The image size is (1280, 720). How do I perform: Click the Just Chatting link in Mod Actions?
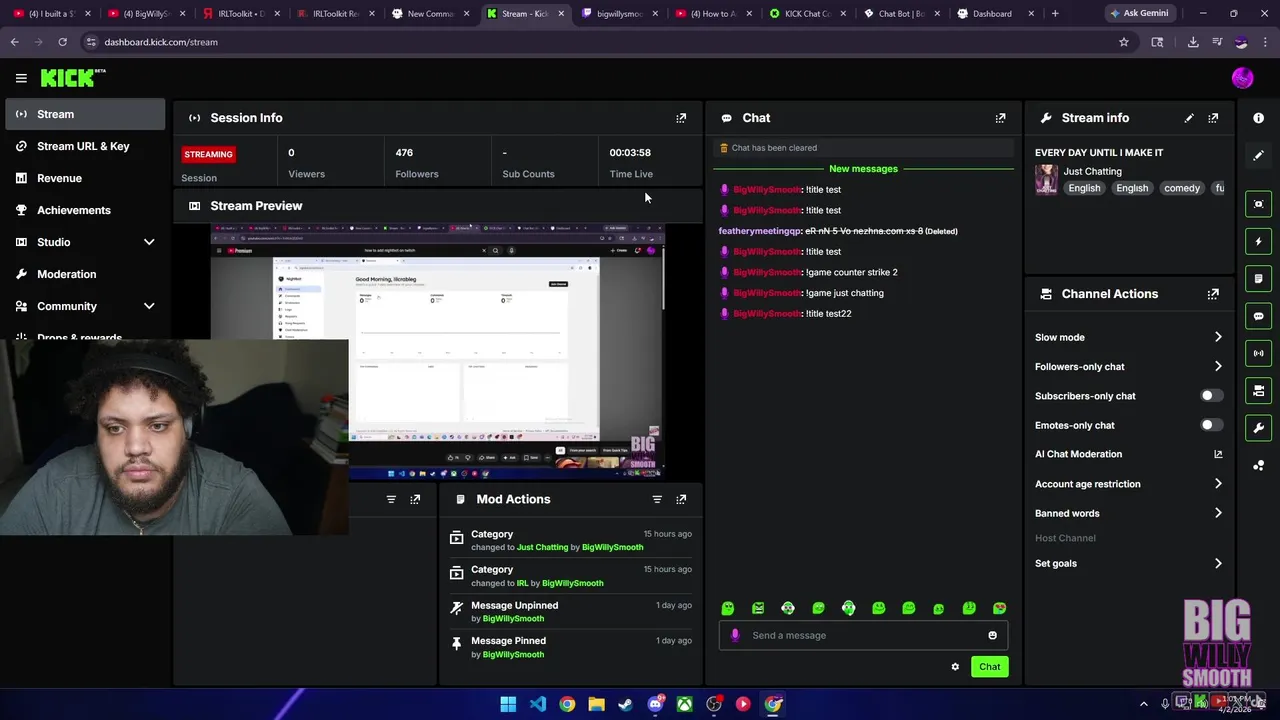[542, 547]
